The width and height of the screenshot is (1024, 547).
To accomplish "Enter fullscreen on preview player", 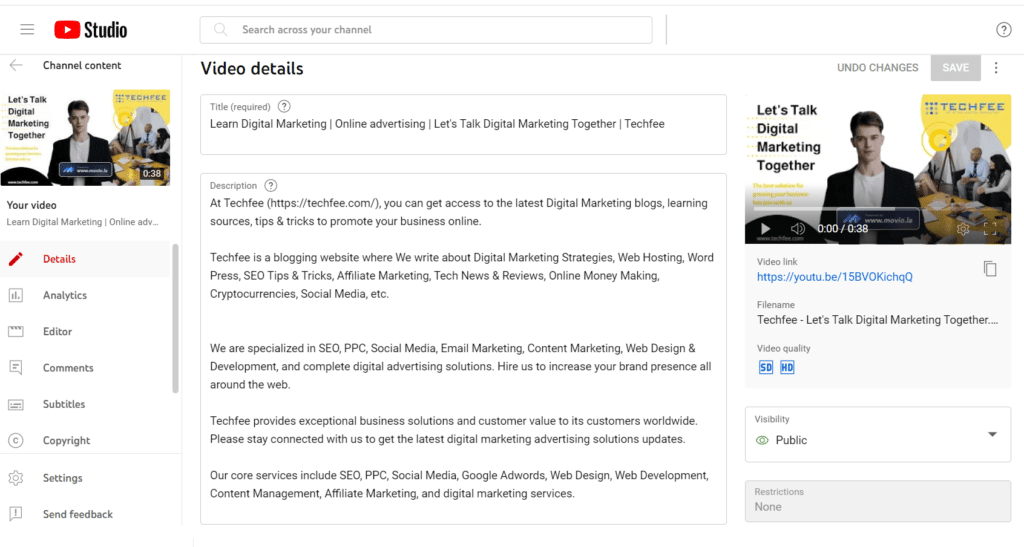I will coord(990,228).
